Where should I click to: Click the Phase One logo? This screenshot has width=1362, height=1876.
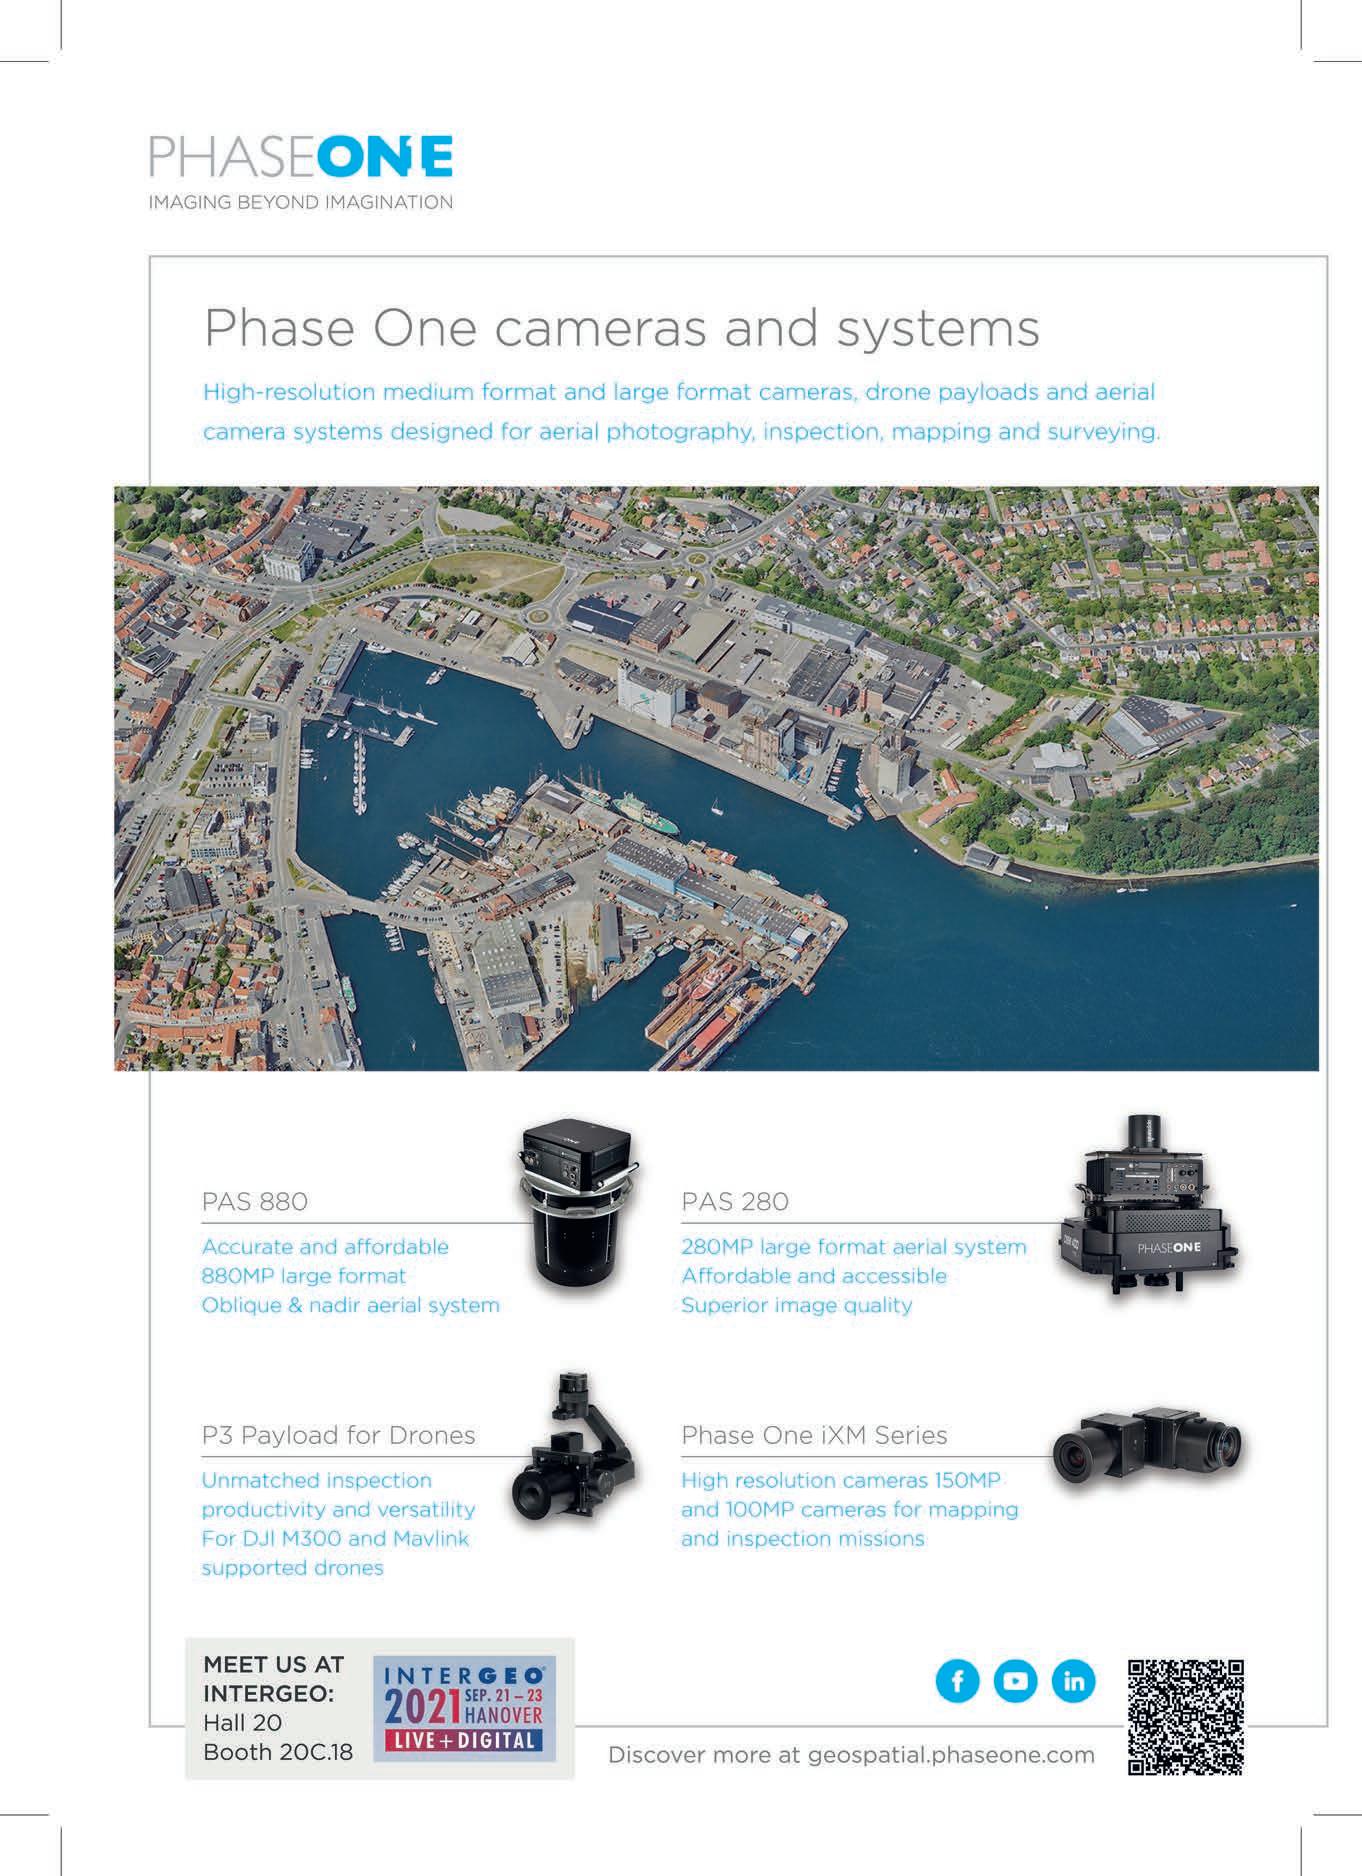tap(301, 157)
